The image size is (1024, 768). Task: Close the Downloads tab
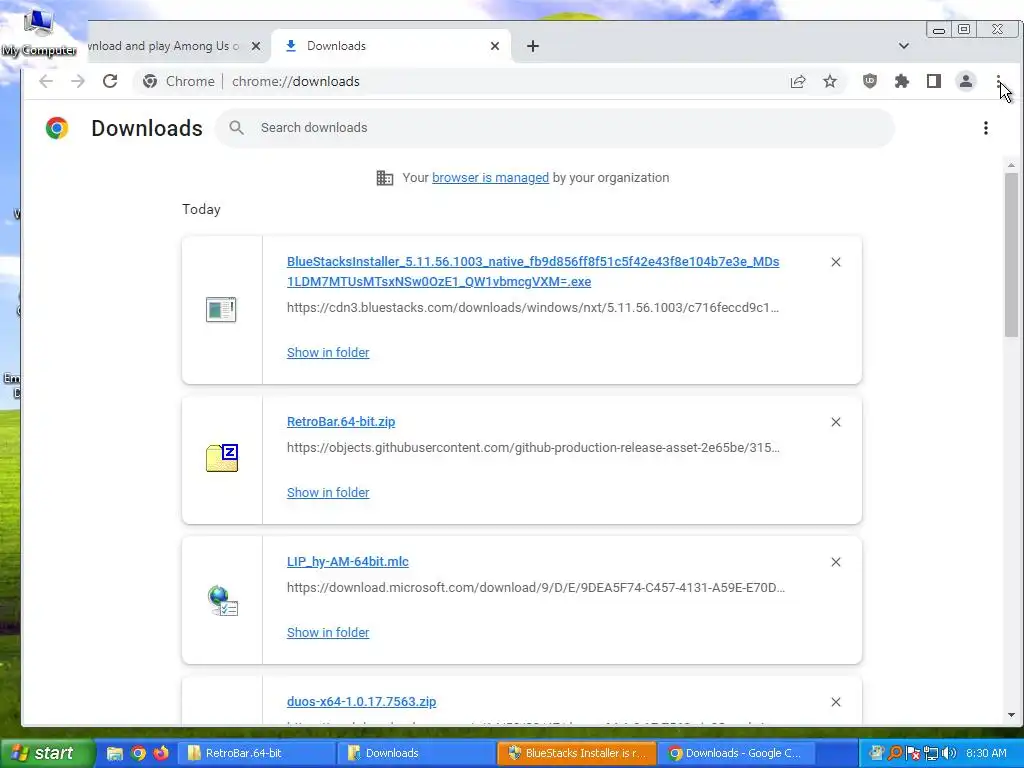tap(494, 46)
